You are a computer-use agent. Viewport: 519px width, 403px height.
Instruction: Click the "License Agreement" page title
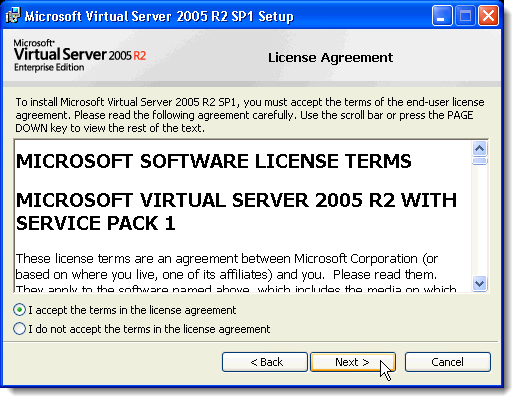point(330,57)
